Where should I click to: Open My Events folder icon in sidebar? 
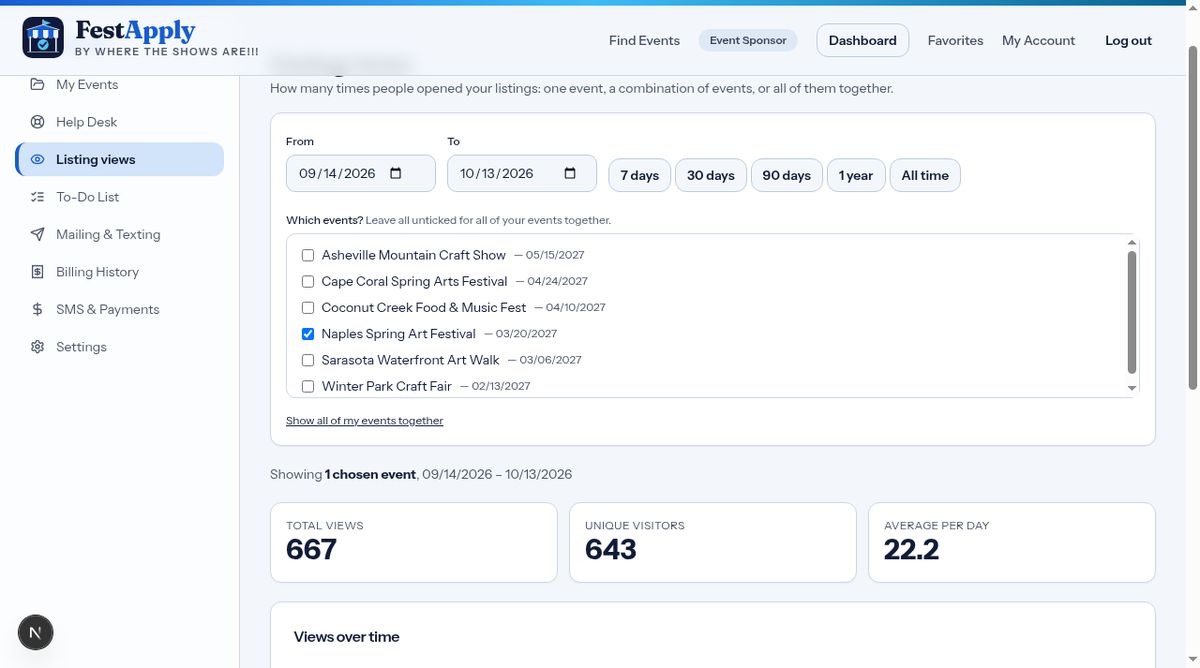tap(38, 84)
